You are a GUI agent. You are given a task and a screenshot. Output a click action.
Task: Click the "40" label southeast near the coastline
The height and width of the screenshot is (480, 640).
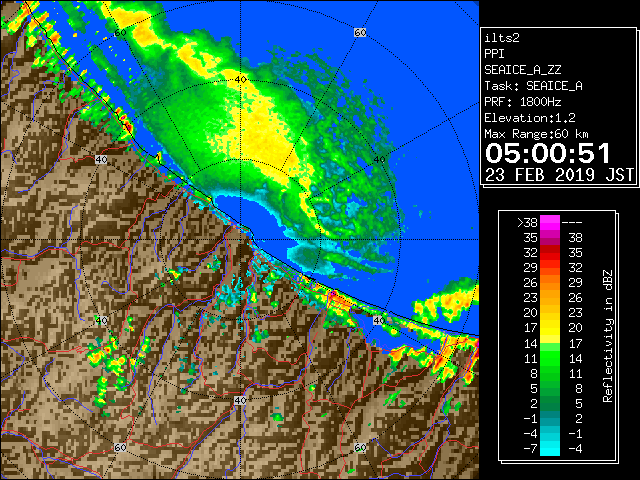click(379, 320)
